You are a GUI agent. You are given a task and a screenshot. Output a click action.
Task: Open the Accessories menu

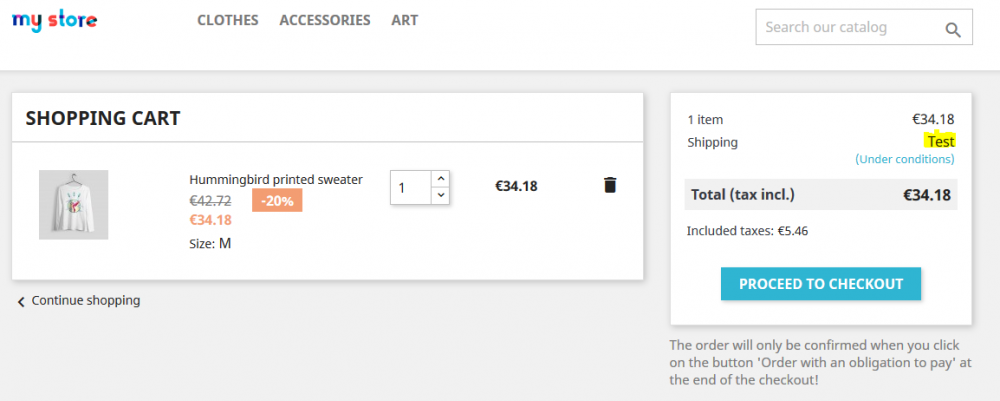[325, 20]
